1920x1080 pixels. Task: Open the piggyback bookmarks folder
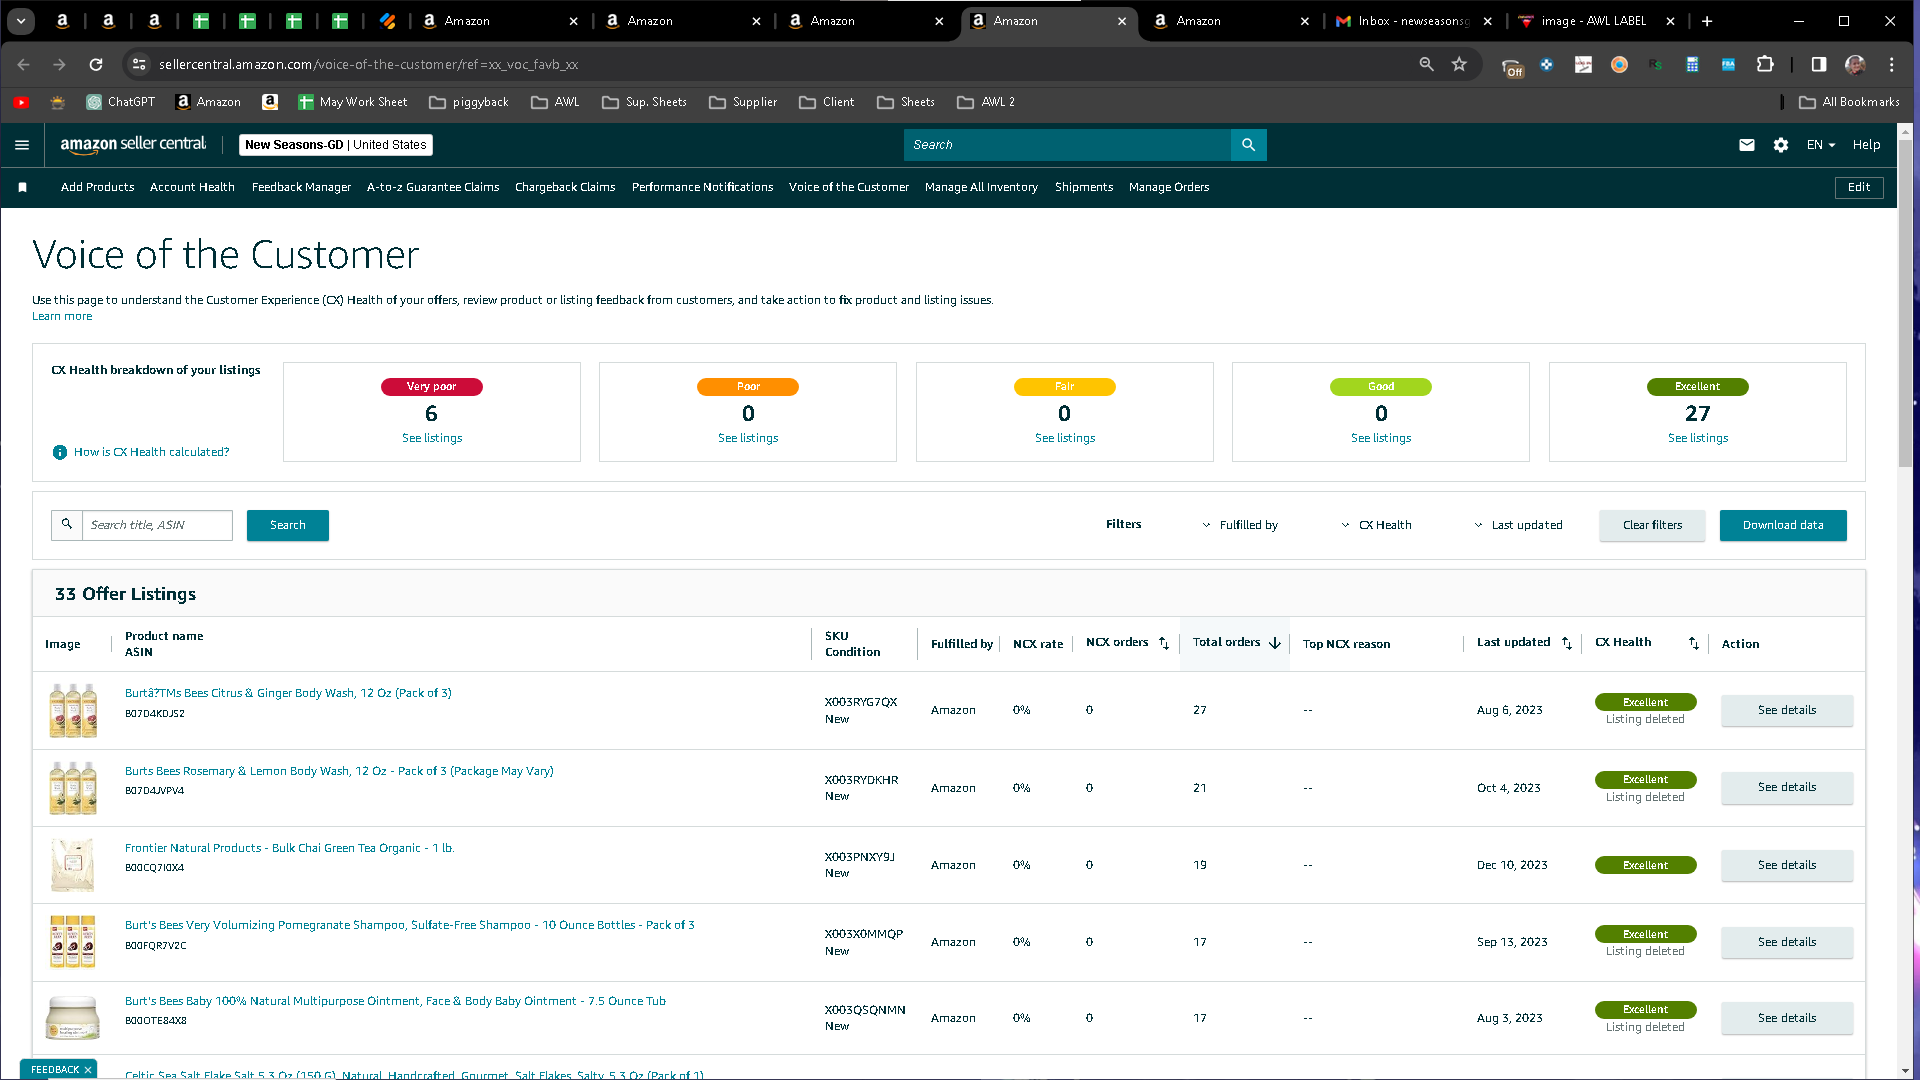pos(469,102)
